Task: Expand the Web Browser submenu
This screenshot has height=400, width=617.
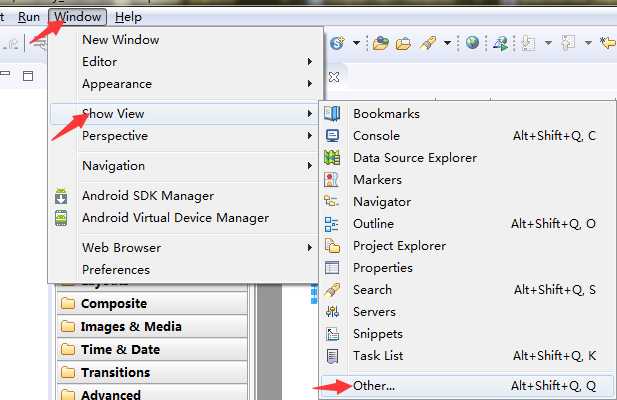Action: click(185, 247)
